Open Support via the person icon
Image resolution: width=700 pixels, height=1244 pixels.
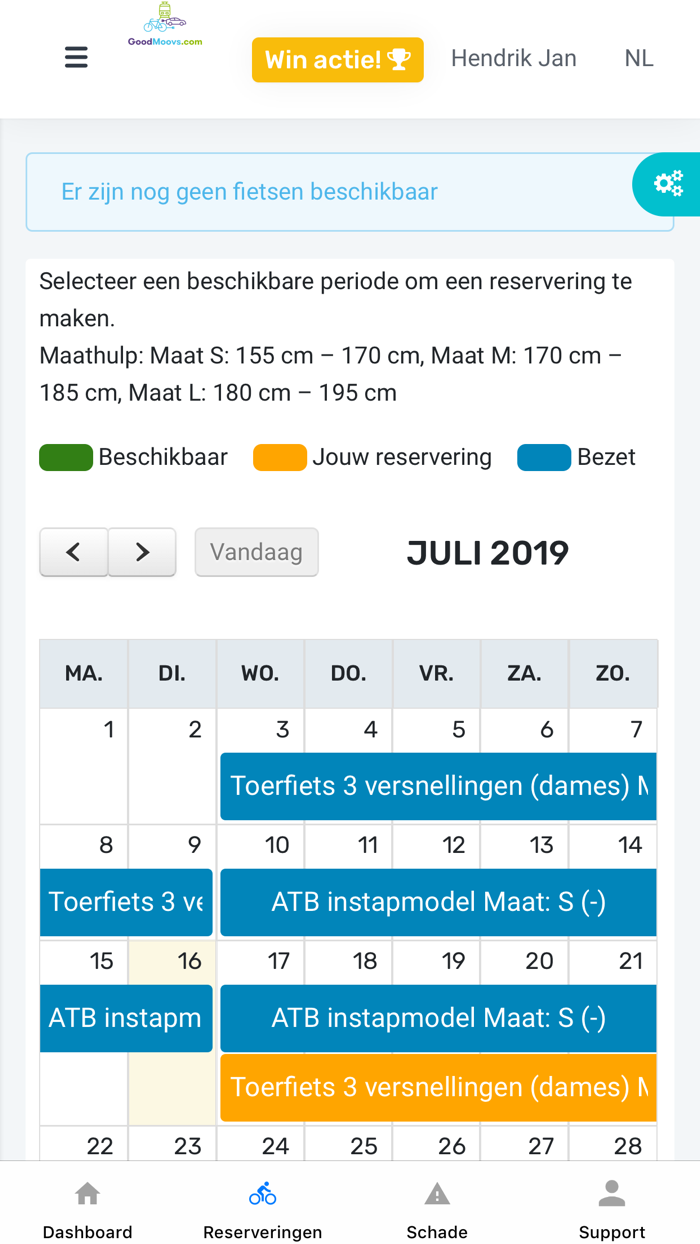coord(612,1191)
